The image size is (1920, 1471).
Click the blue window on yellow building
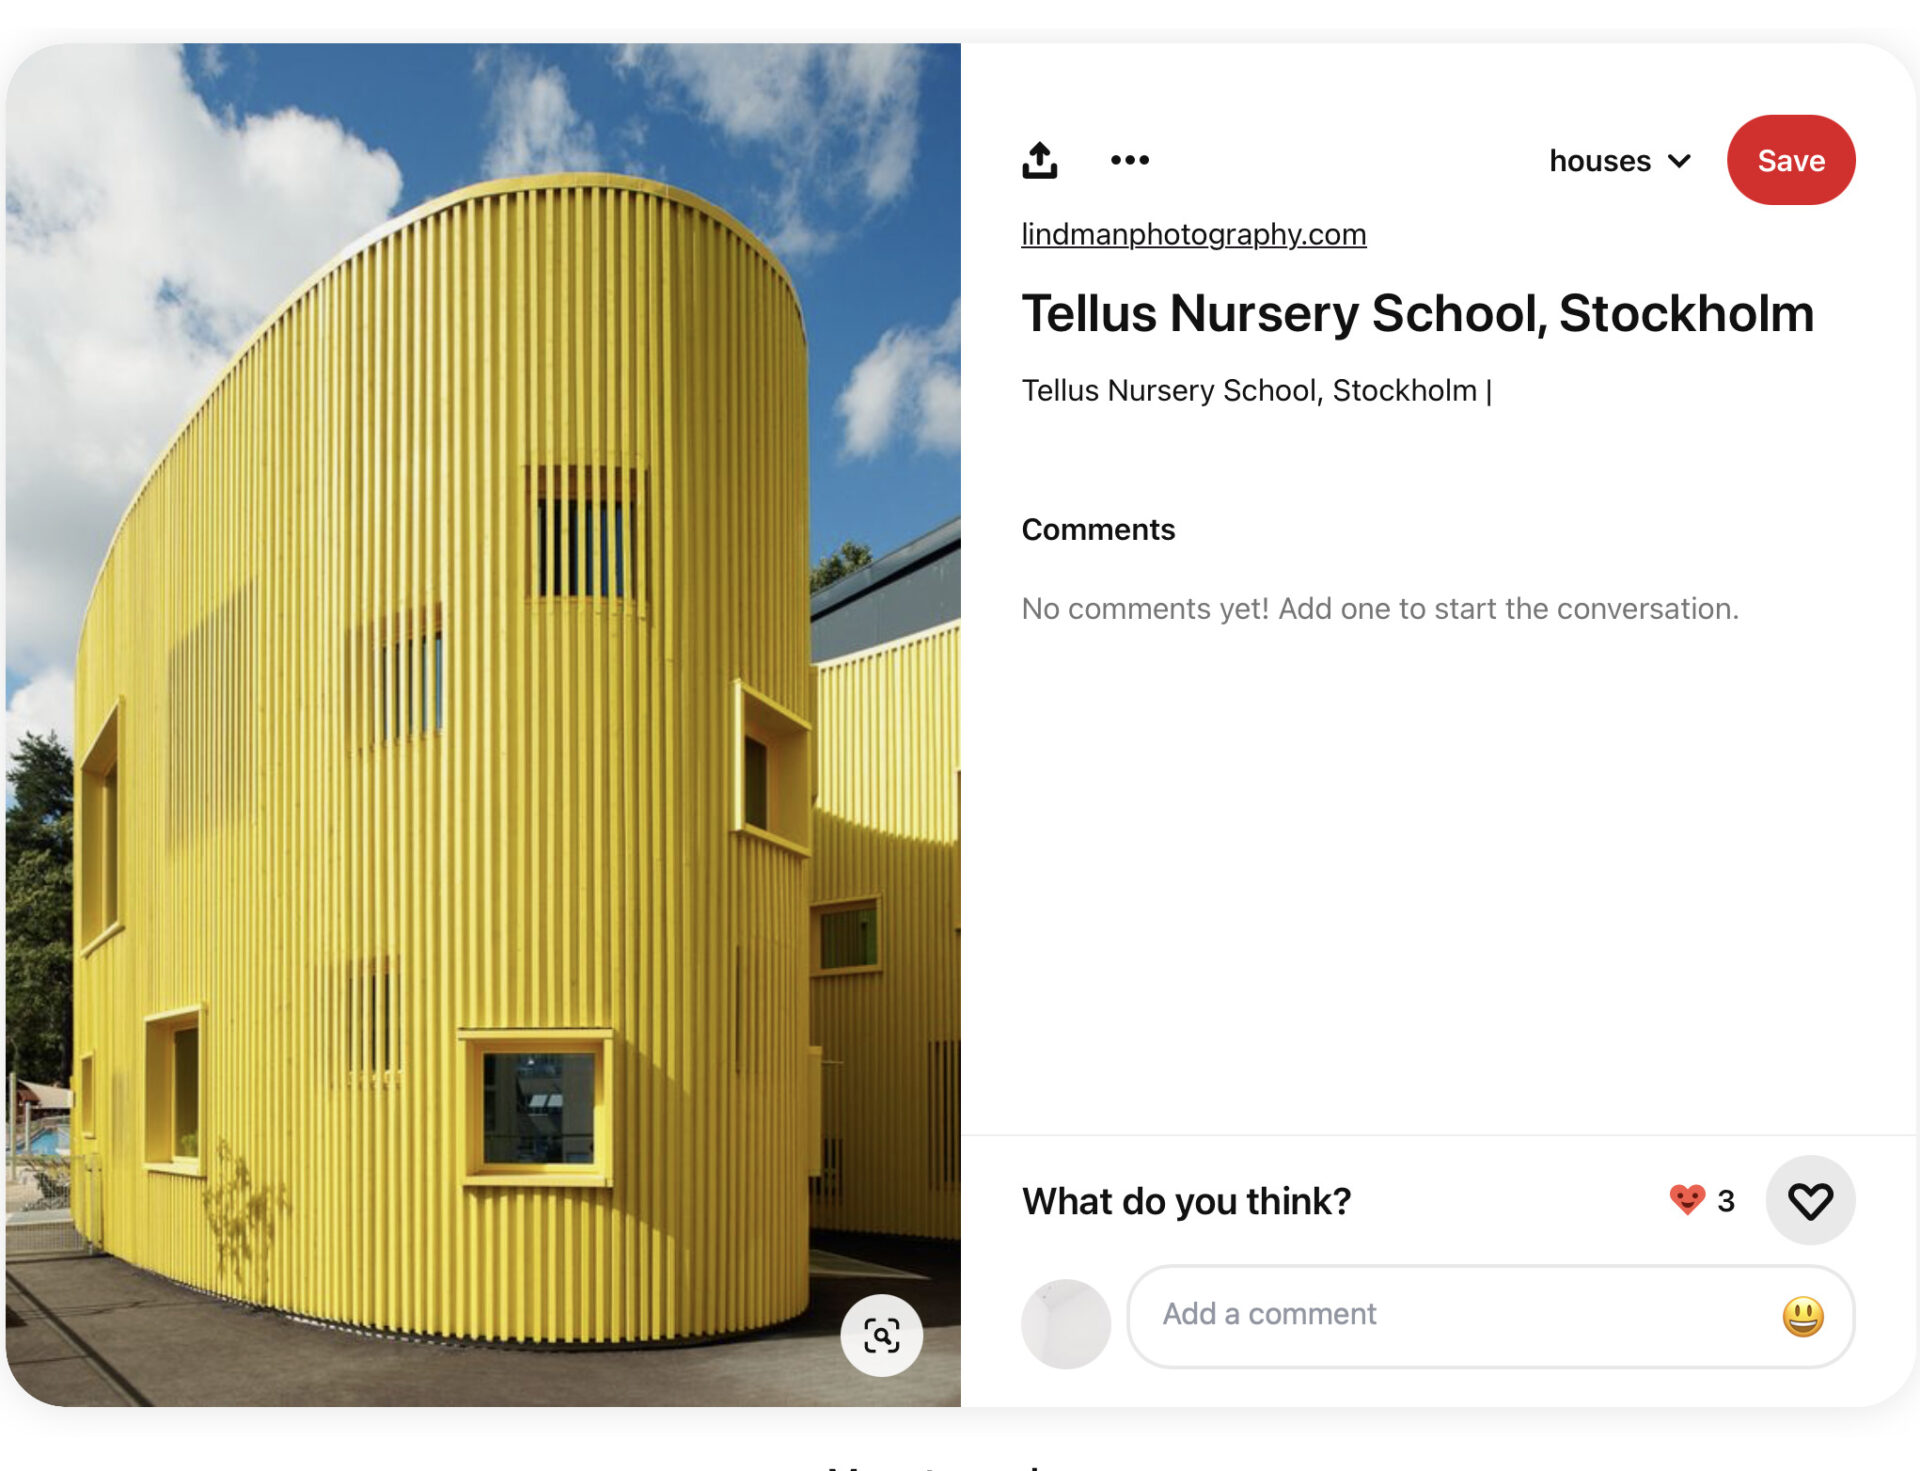tap(538, 1108)
